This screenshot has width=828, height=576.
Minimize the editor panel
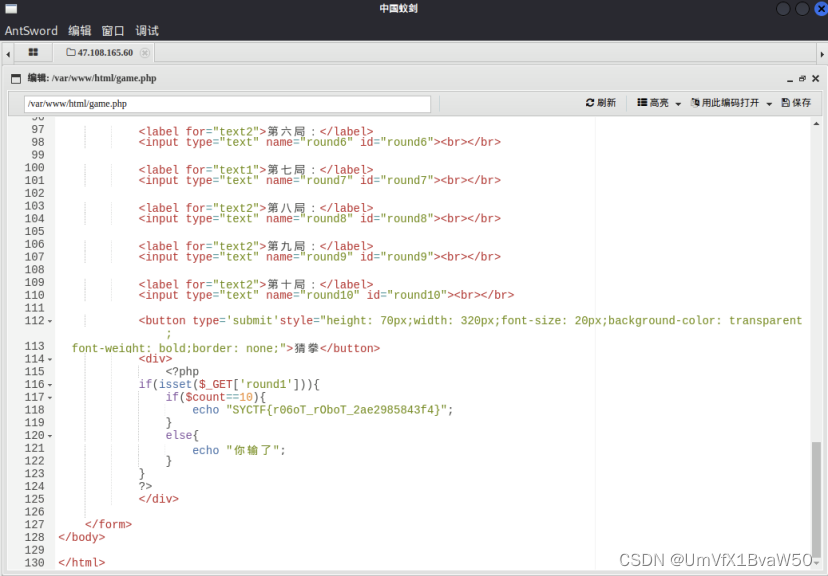point(789,78)
